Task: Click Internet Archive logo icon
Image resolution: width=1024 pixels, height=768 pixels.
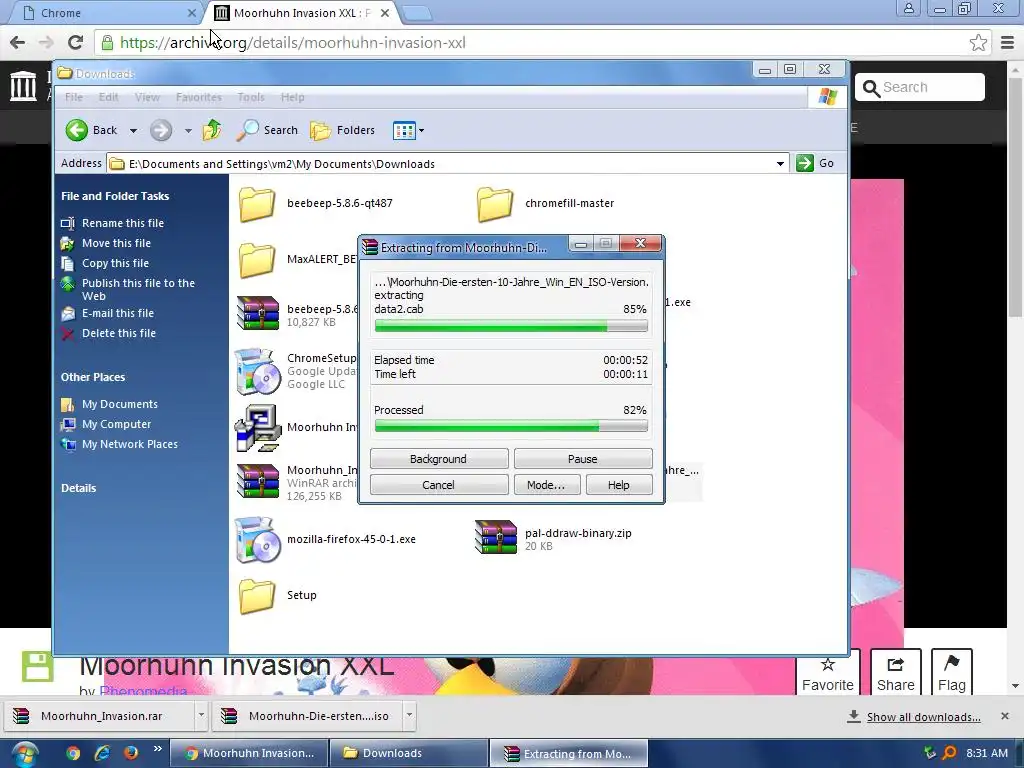Action: tap(24, 86)
